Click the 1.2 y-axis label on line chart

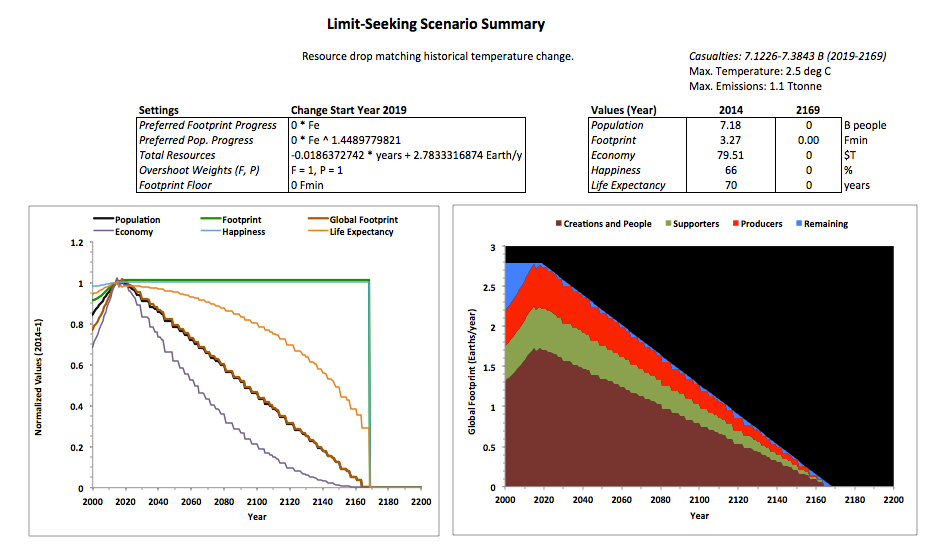point(77,243)
